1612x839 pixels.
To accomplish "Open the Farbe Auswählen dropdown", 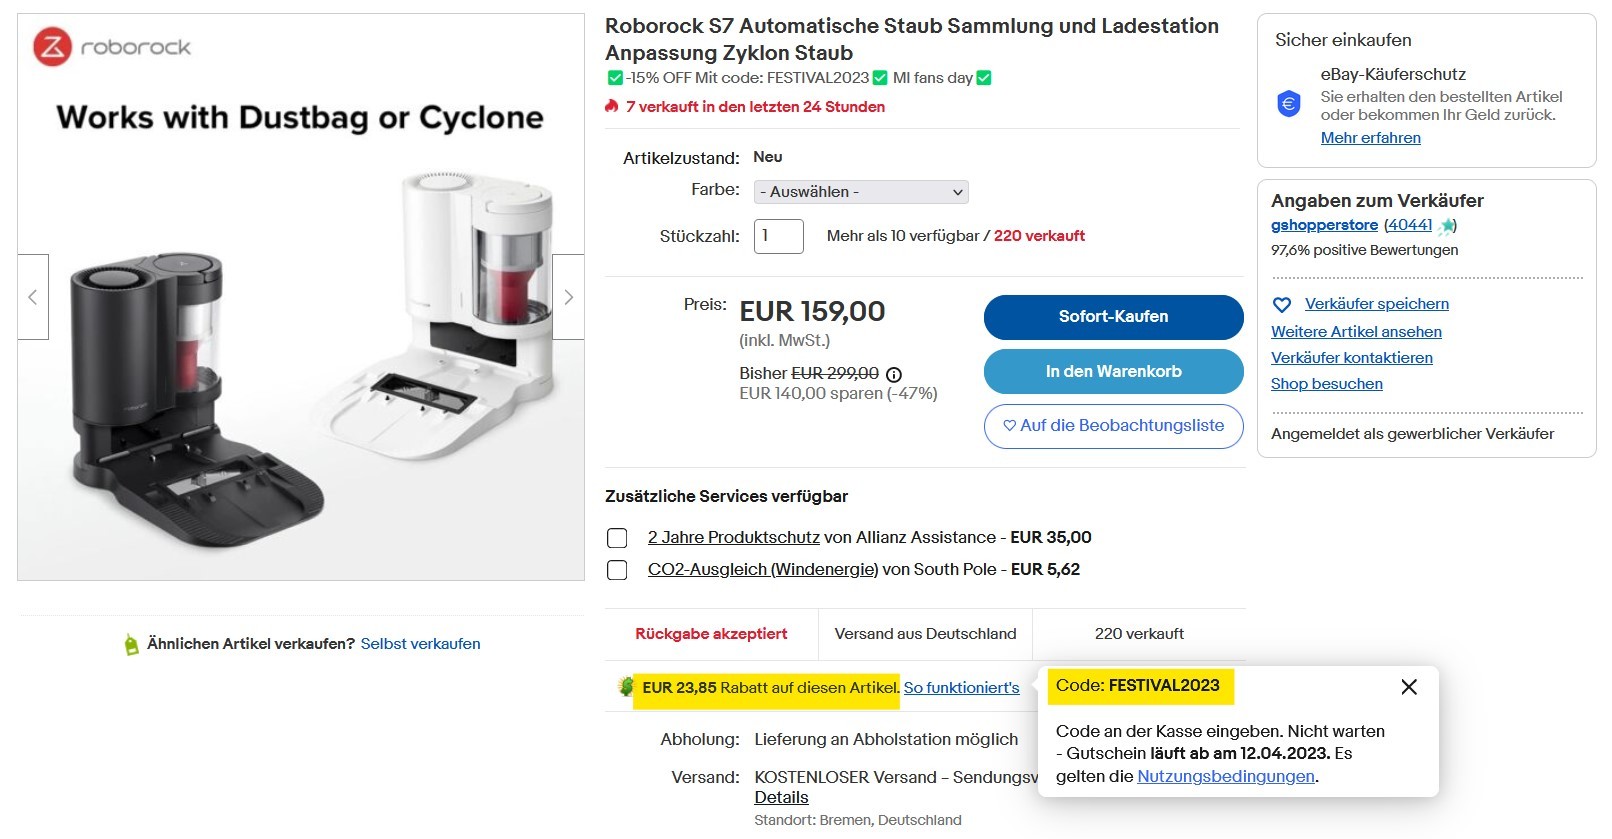I will click(861, 192).
